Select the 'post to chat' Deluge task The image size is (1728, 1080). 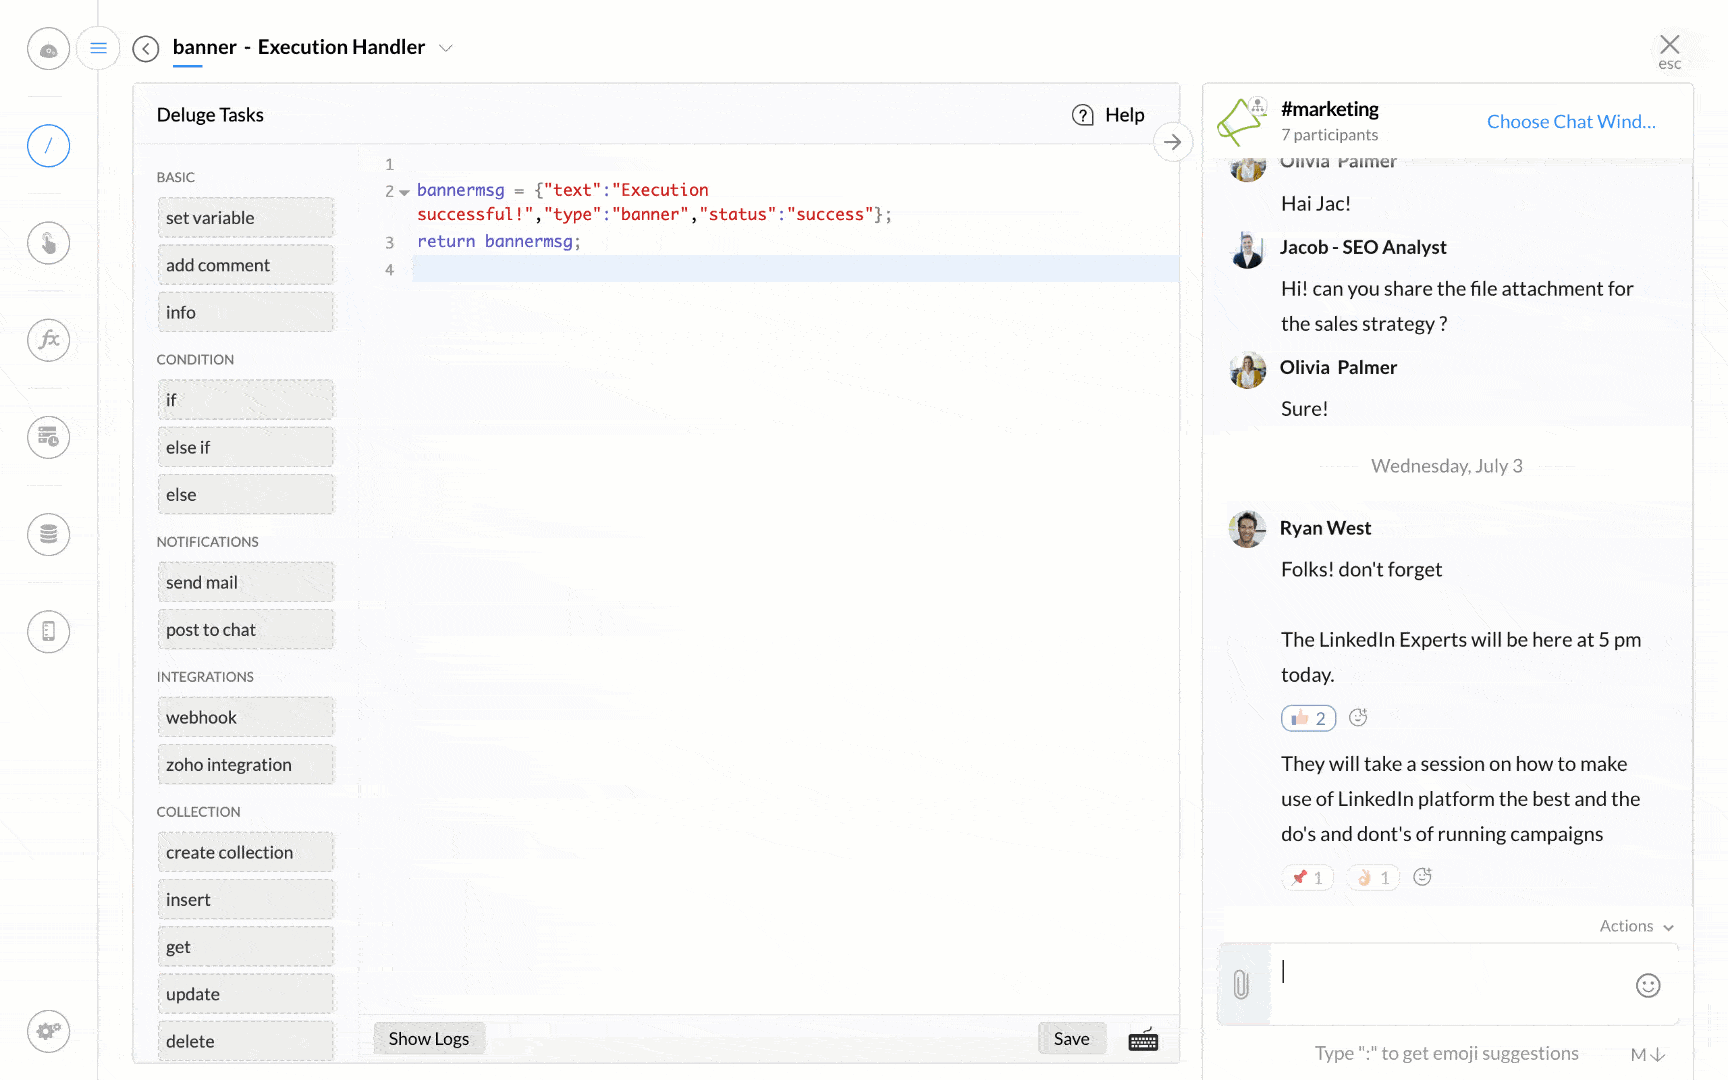tap(245, 630)
